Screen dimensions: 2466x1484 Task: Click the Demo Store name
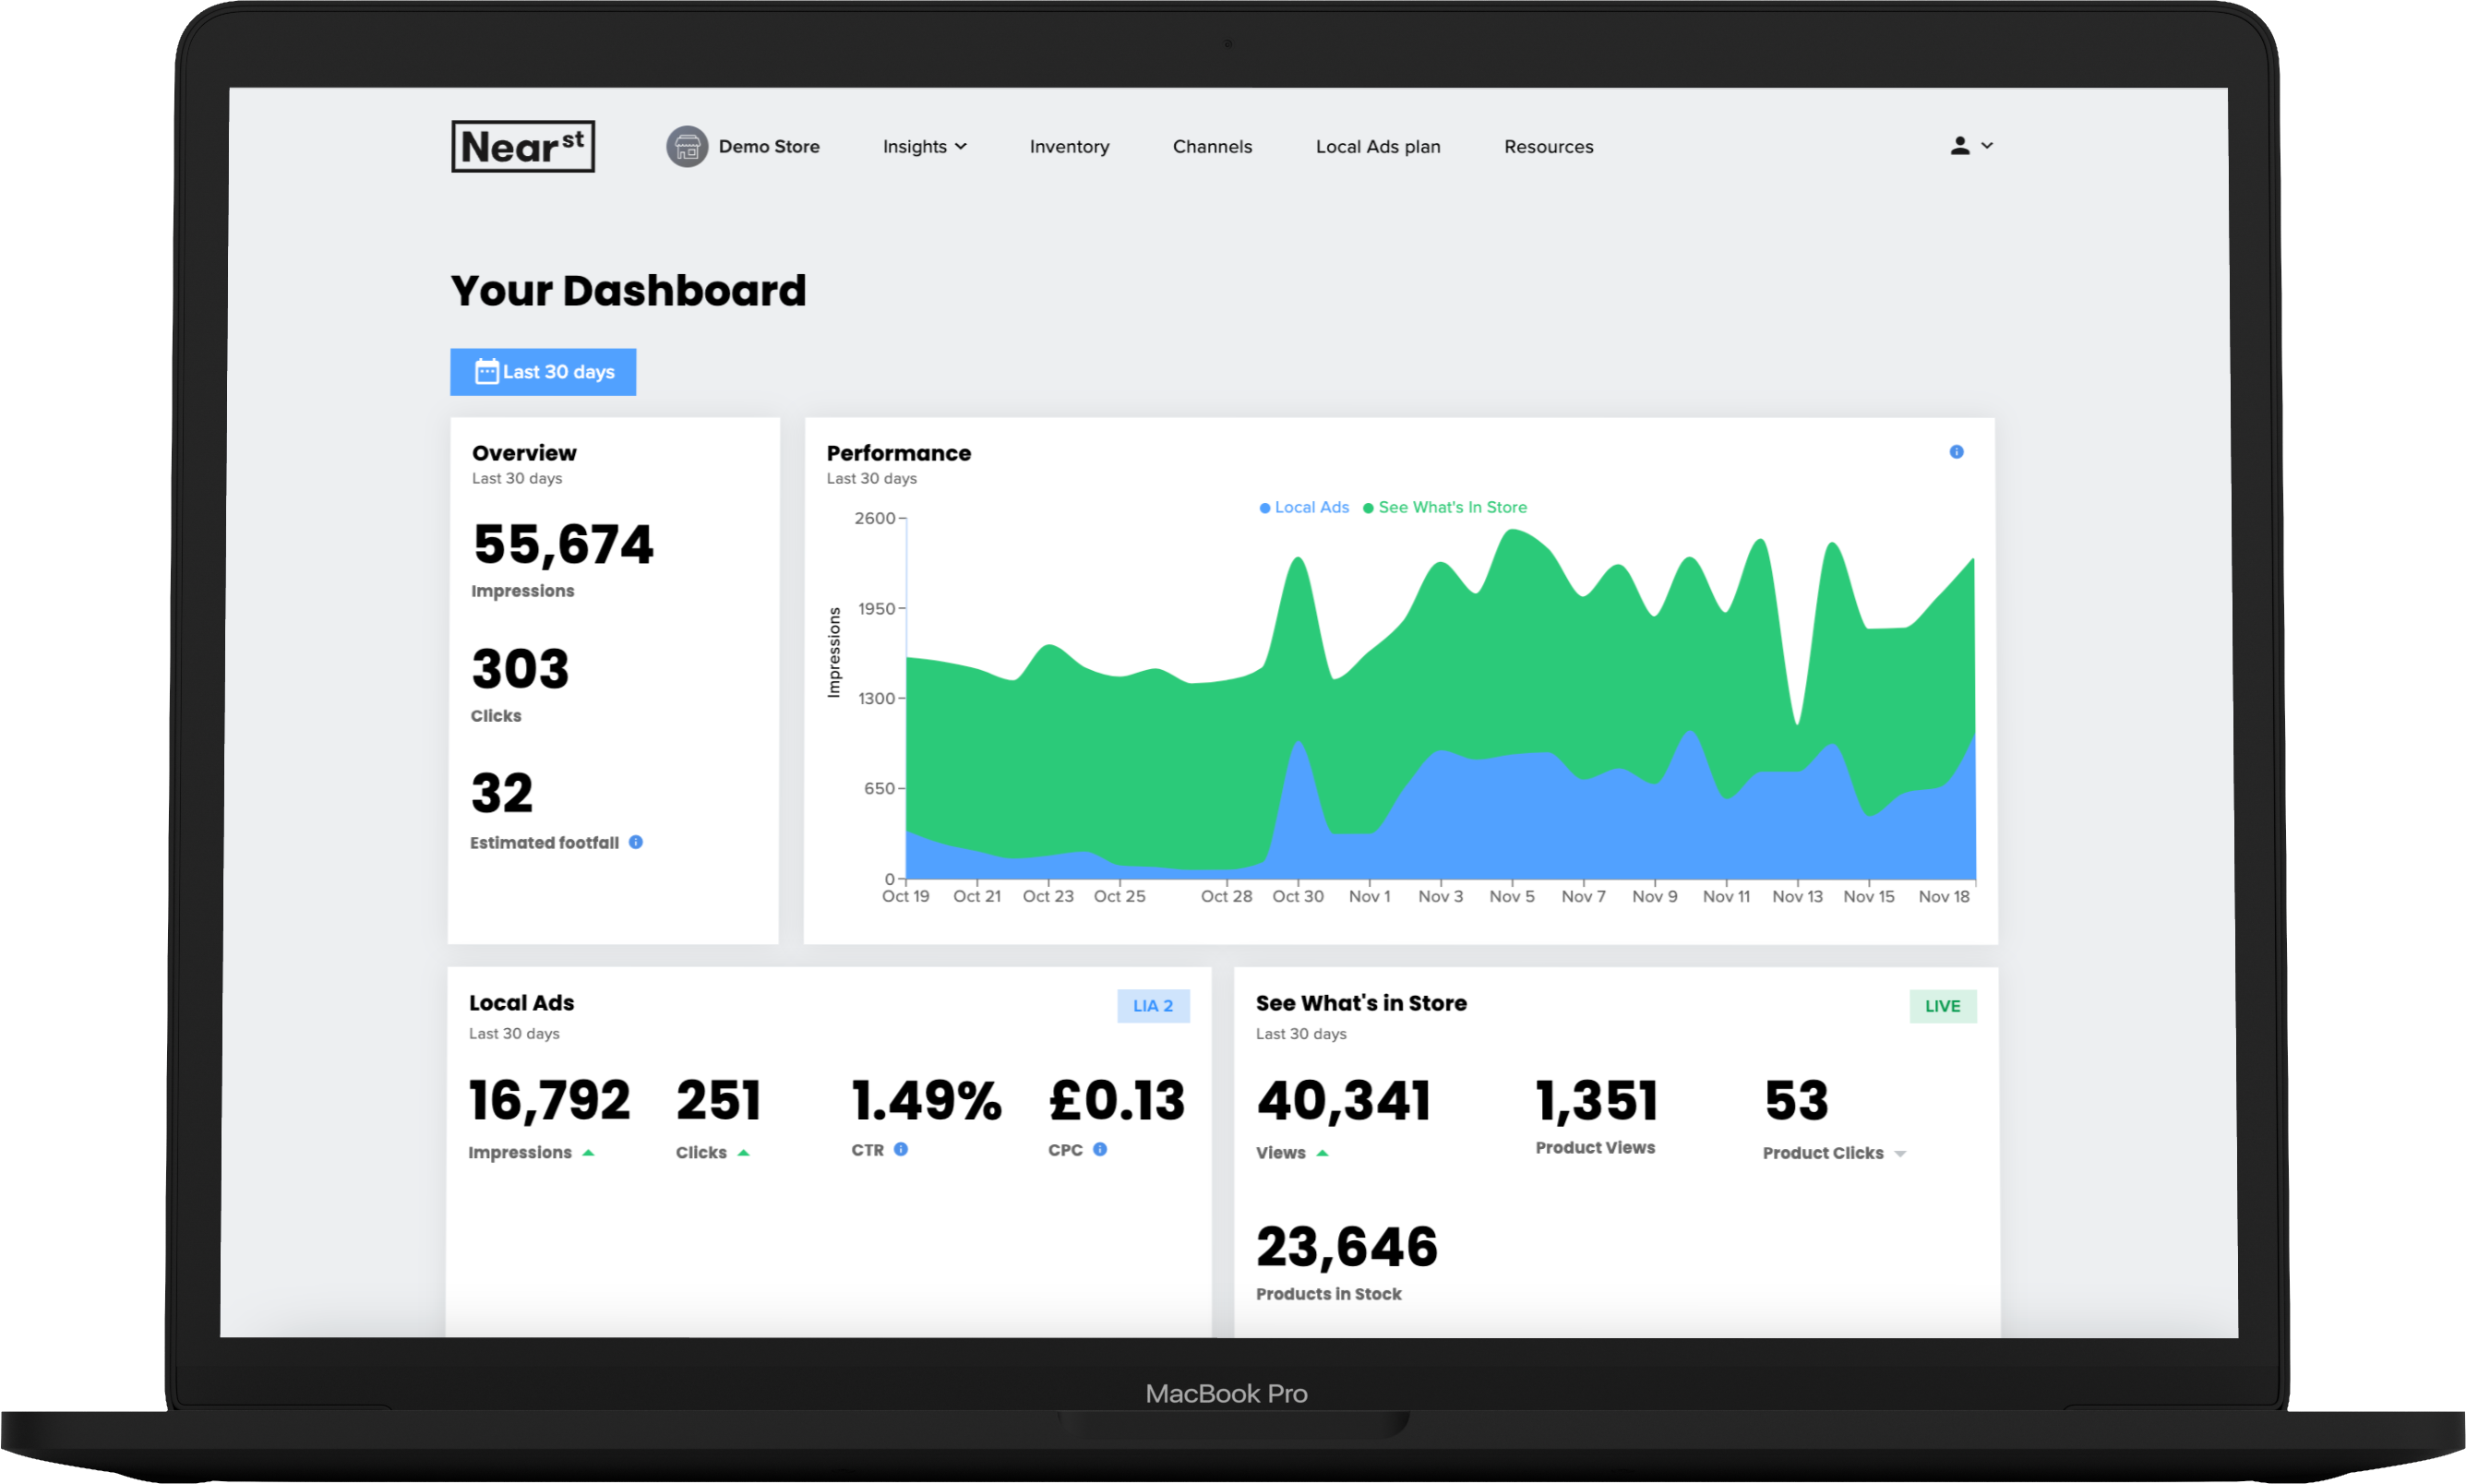click(x=769, y=147)
